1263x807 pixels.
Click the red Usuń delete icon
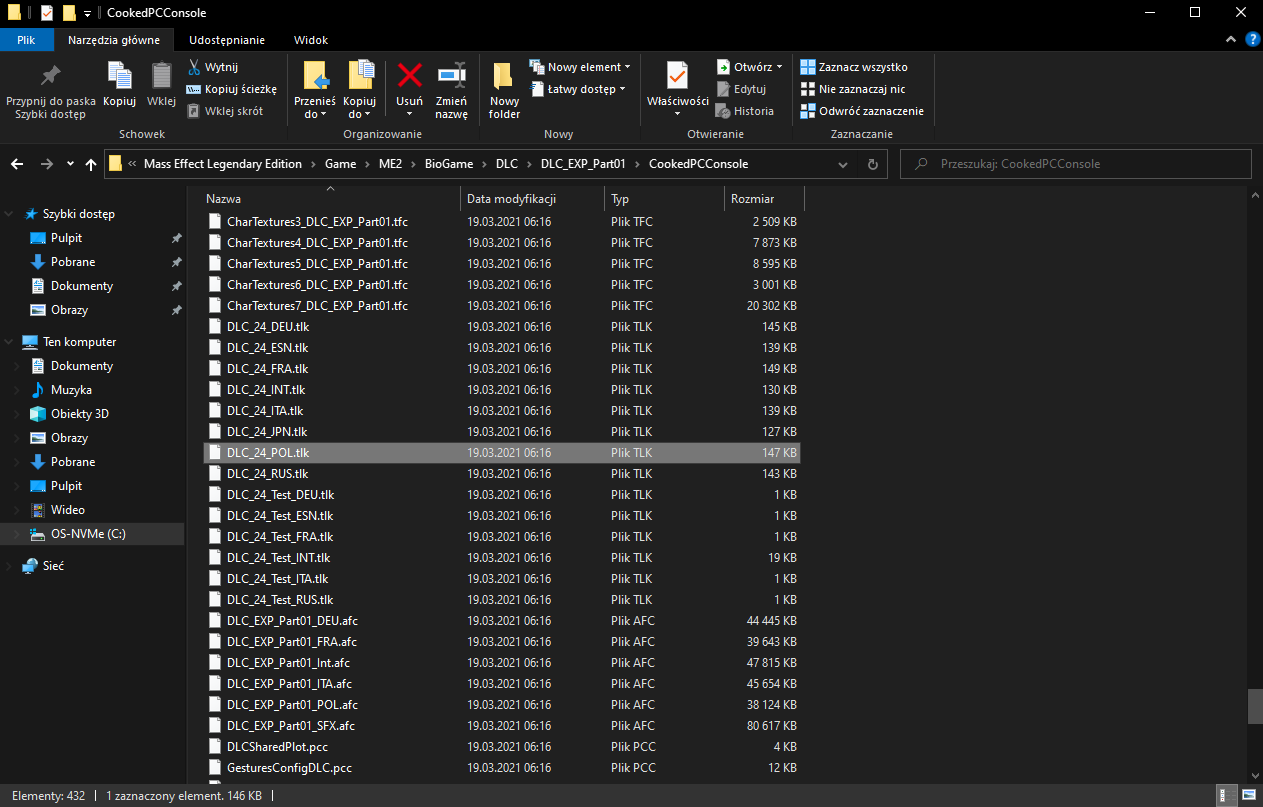coord(409,75)
